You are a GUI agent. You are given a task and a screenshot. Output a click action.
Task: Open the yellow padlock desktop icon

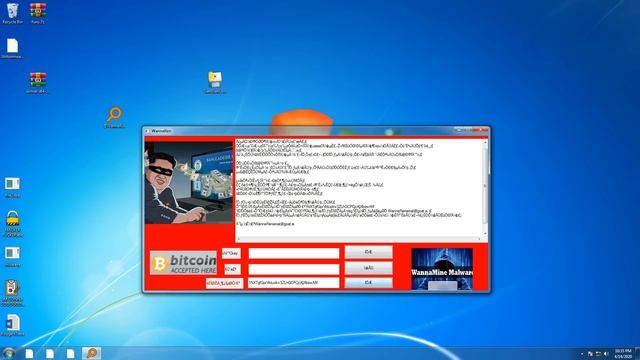pos(13,223)
